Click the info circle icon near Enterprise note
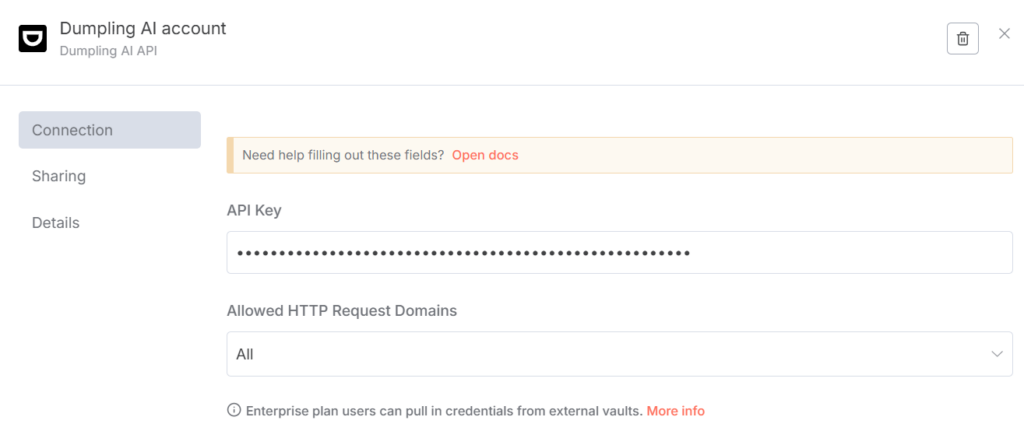Viewport: 1024px width, 445px height. click(234, 410)
